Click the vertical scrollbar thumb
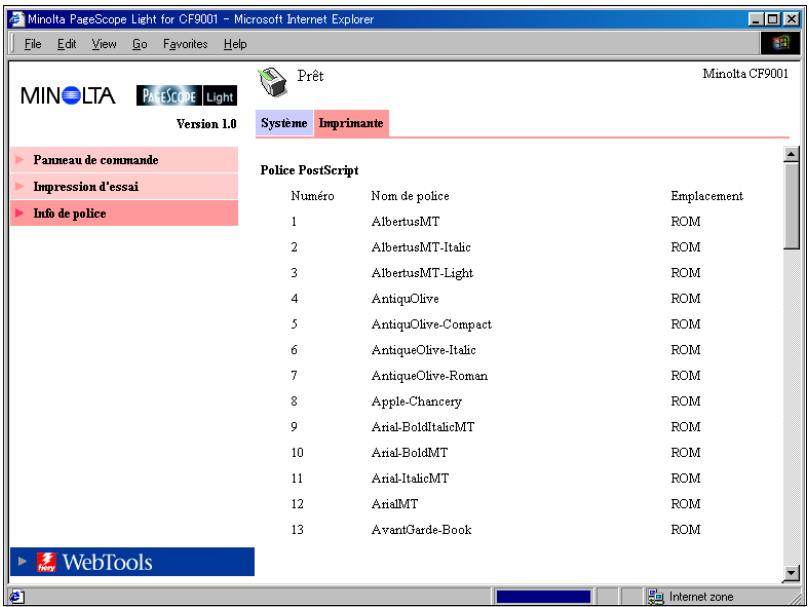809x607 pixels. 791,206
